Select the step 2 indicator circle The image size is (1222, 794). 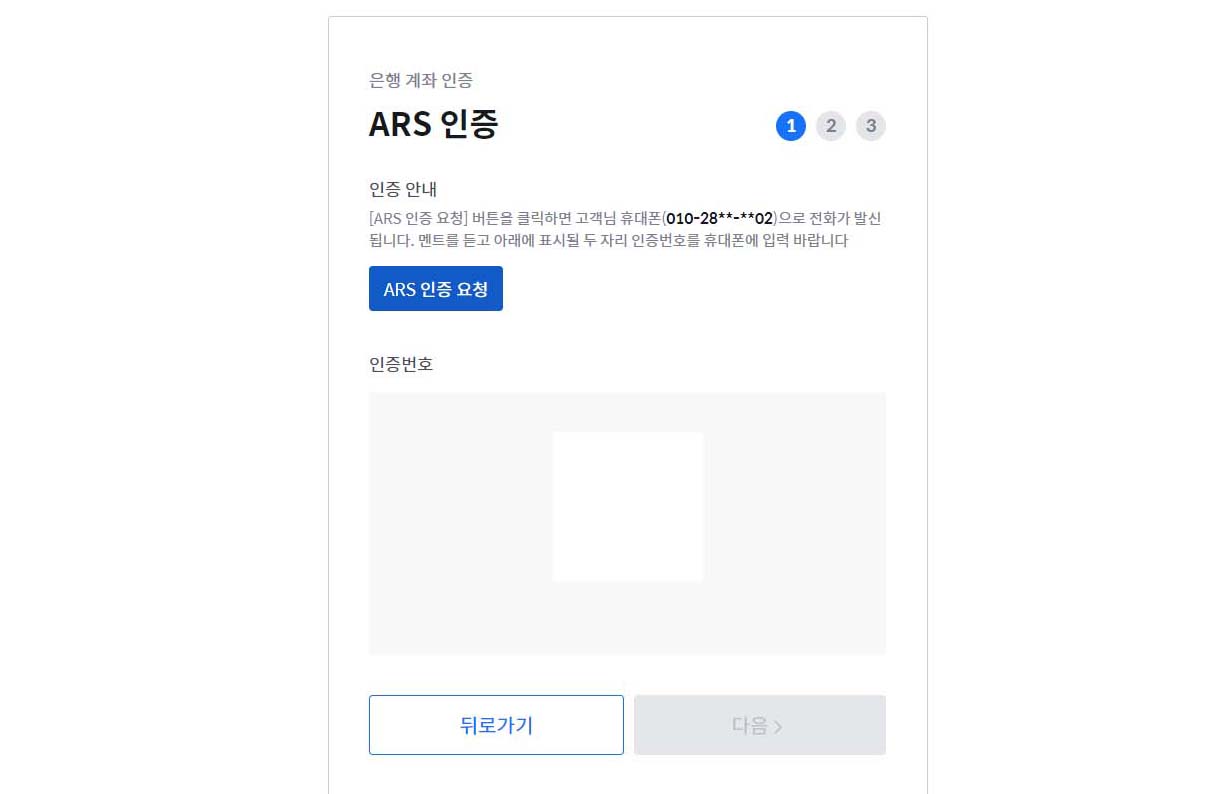click(x=831, y=126)
